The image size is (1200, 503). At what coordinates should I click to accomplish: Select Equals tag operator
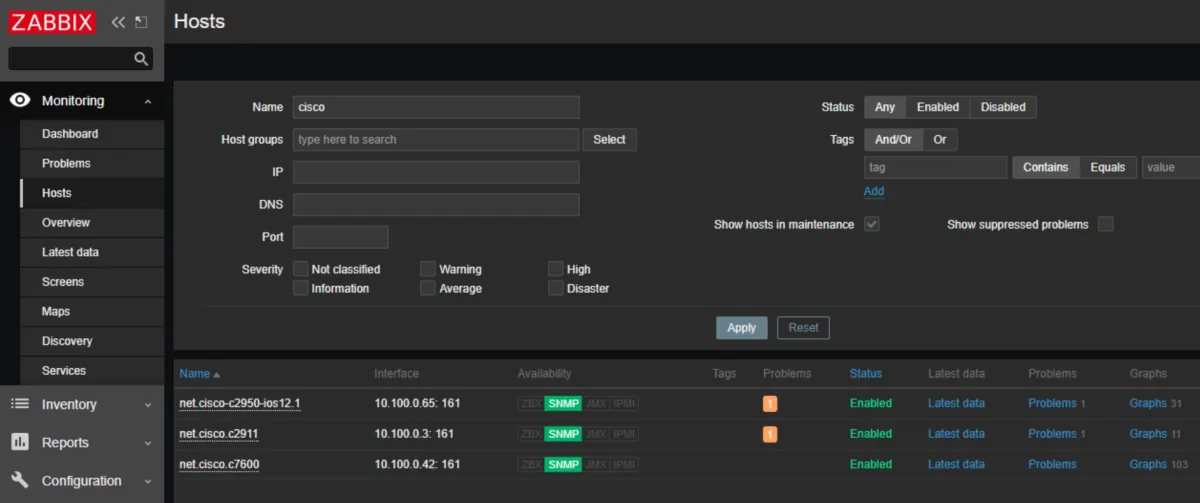[1108, 167]
